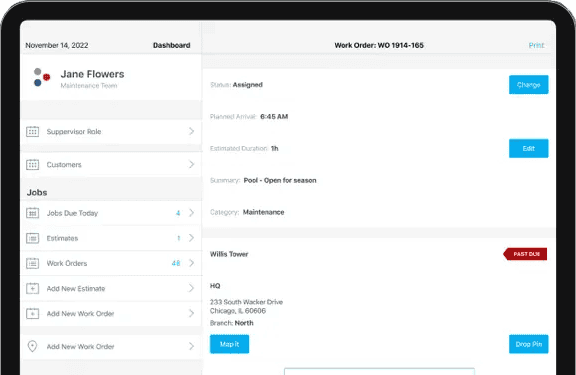
Task: Click the Estimates list icon
Action: [33, 238]
